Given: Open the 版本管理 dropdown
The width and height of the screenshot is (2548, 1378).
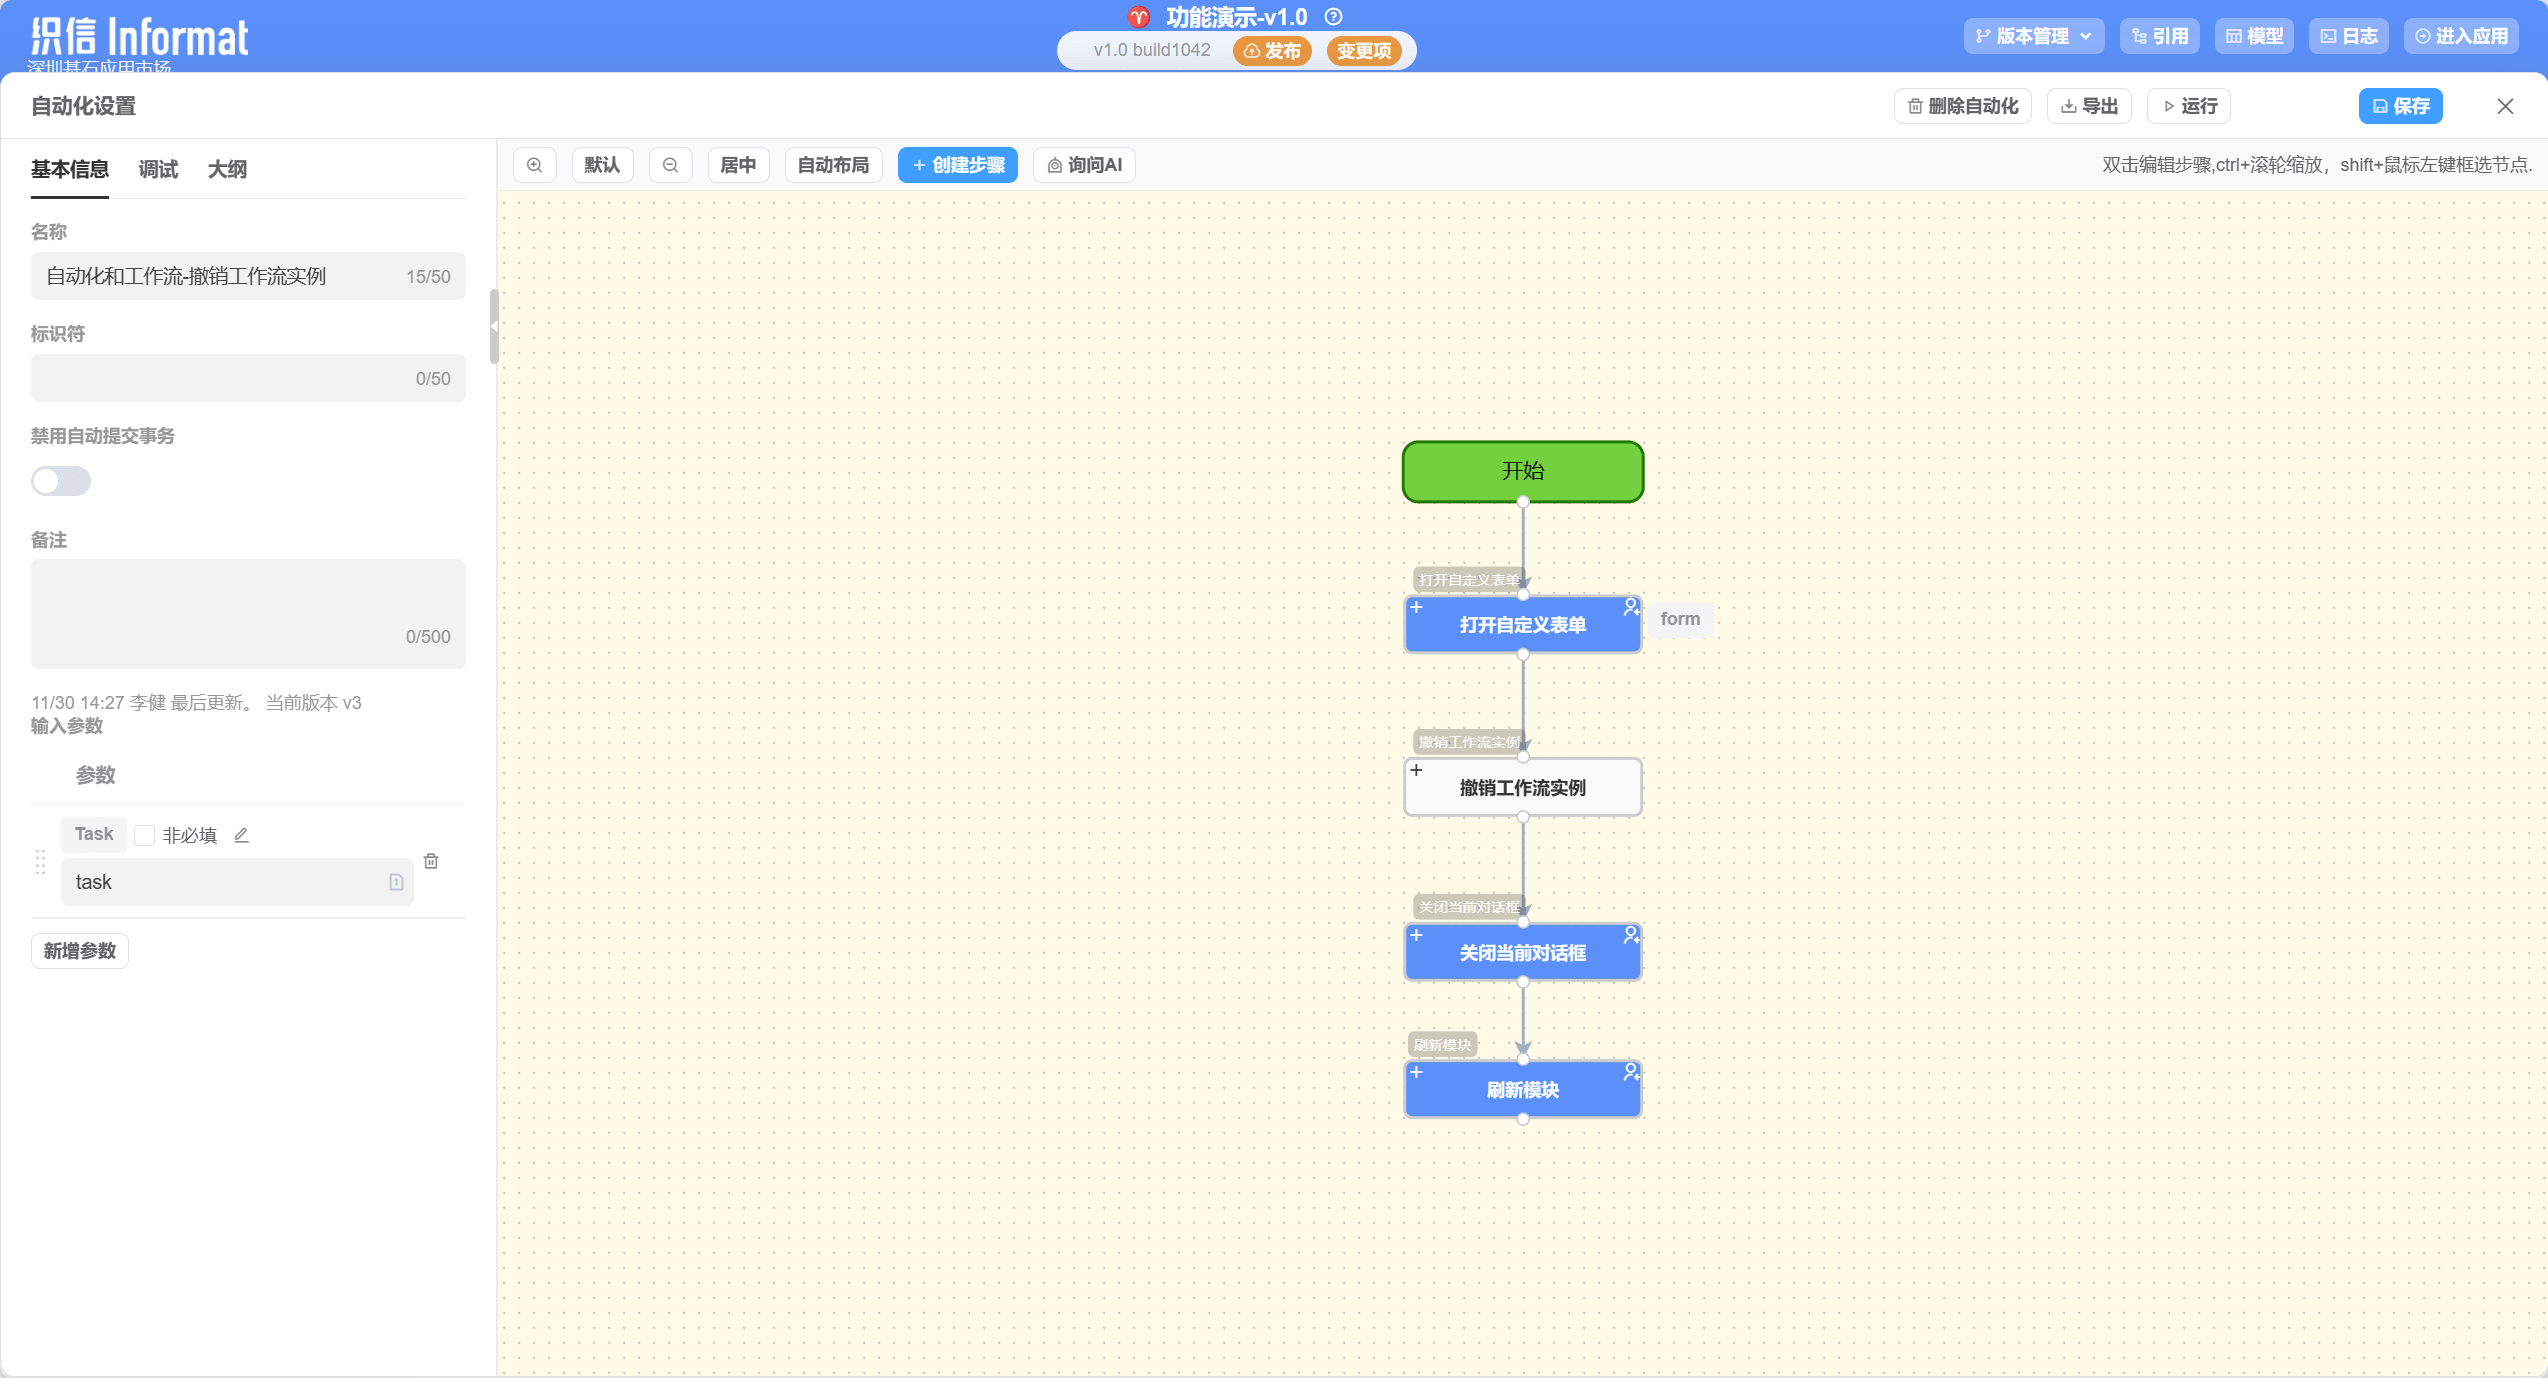Looking at the screenshot, I should pos(2033,36).
